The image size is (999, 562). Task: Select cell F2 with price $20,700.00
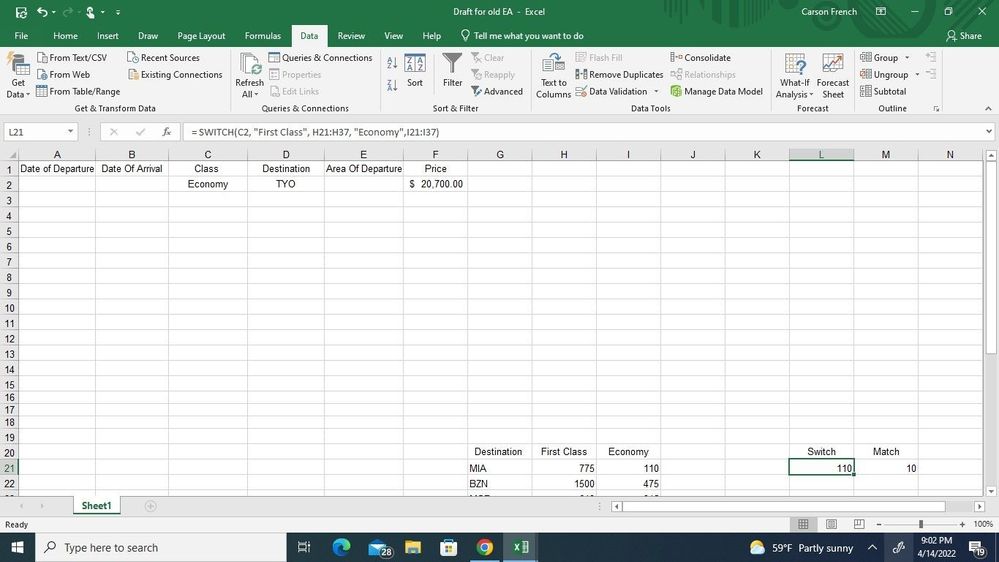[435, 184]
